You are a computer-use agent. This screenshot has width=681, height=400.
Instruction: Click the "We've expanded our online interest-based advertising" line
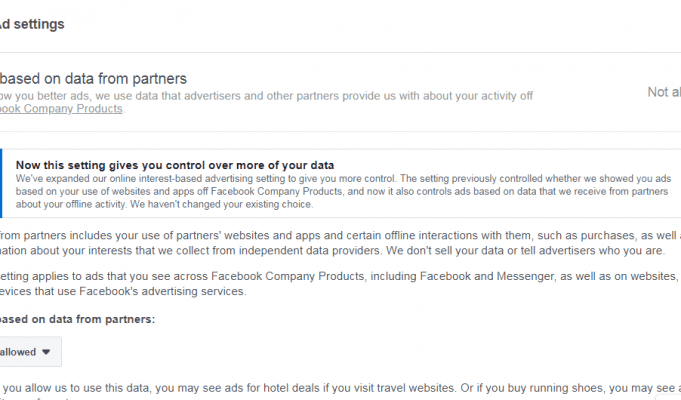200,177
